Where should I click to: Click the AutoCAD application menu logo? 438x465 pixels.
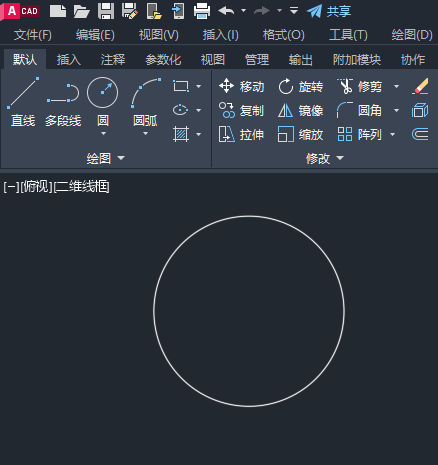(x=21, y=11)
